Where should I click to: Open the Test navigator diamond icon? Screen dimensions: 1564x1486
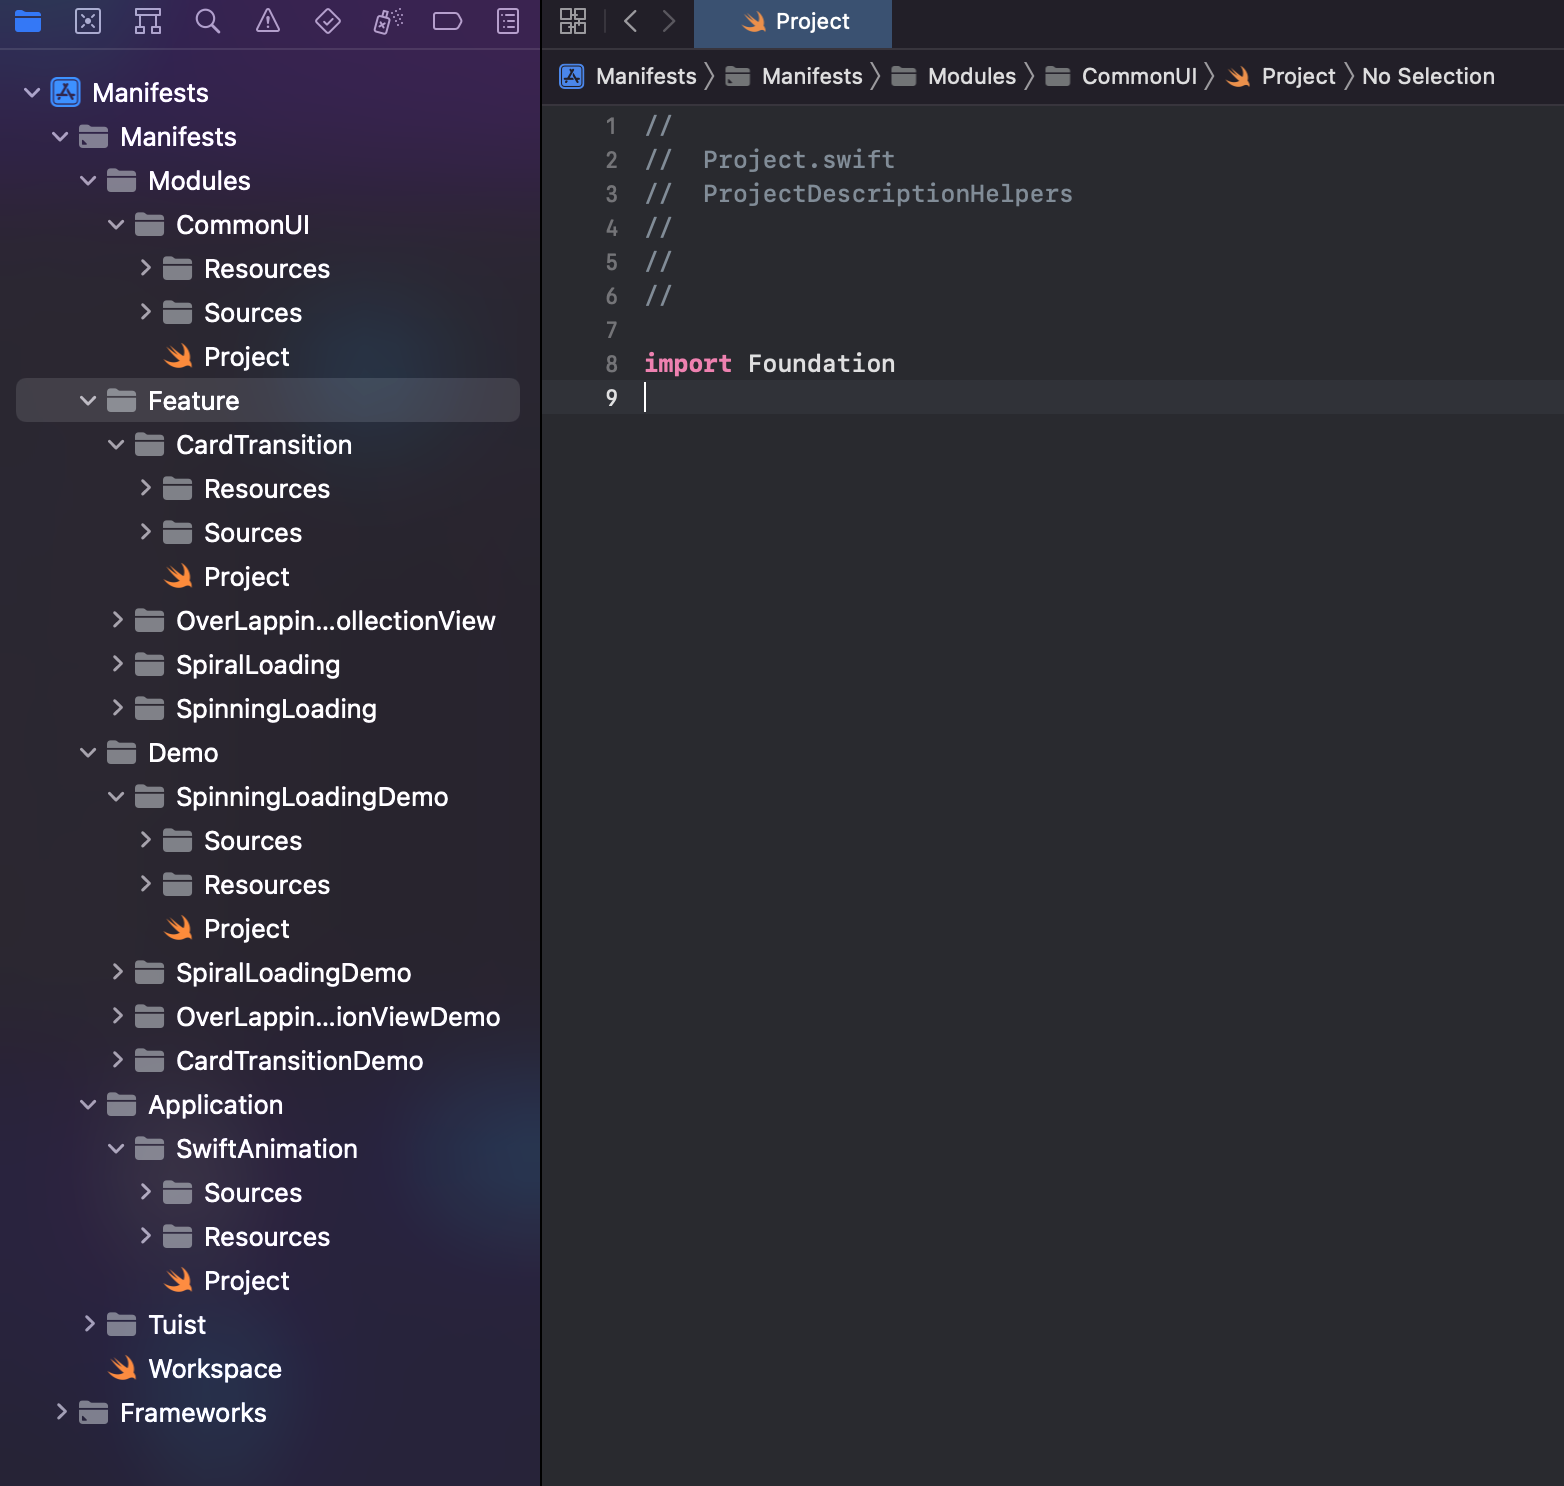(328, 21)
